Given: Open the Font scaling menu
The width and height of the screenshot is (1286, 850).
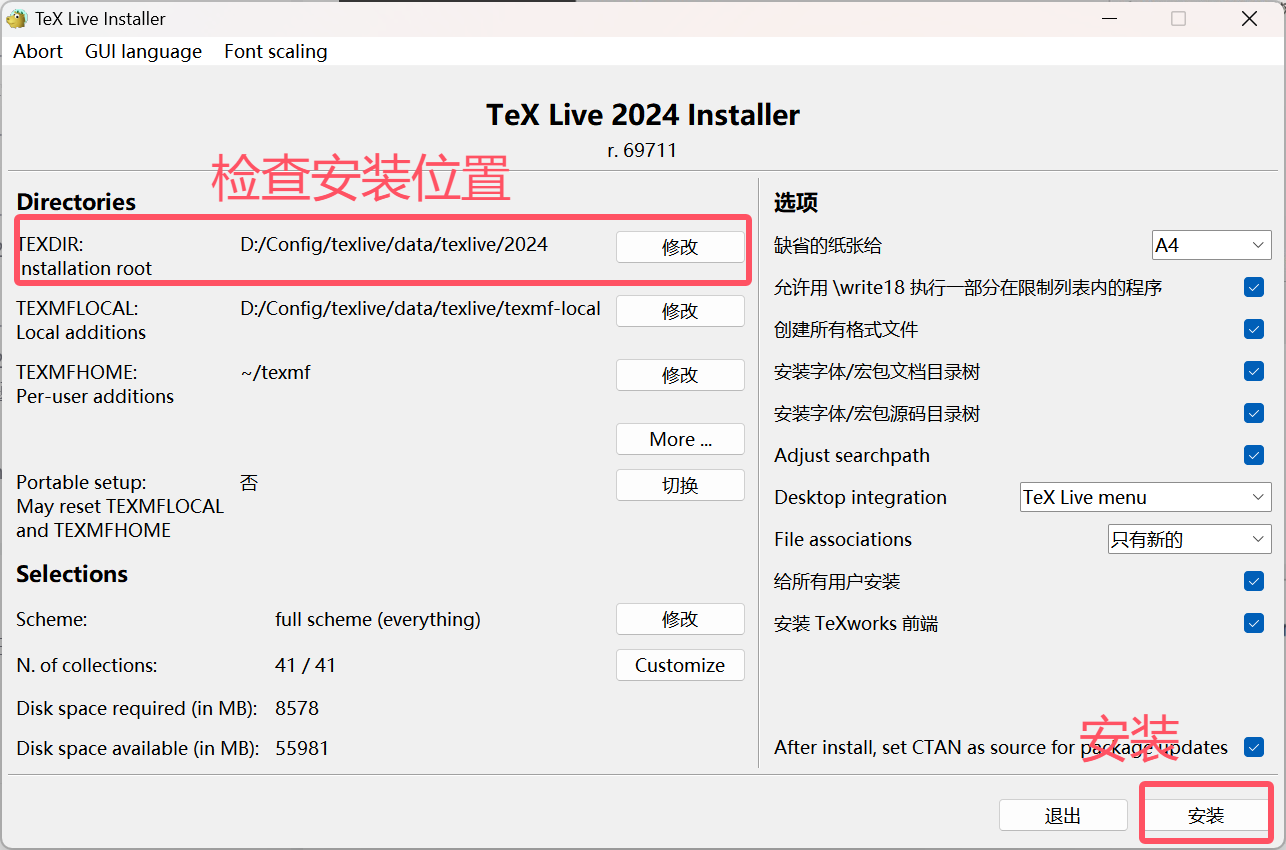Looking at the screenshot, I should [276, 51].
